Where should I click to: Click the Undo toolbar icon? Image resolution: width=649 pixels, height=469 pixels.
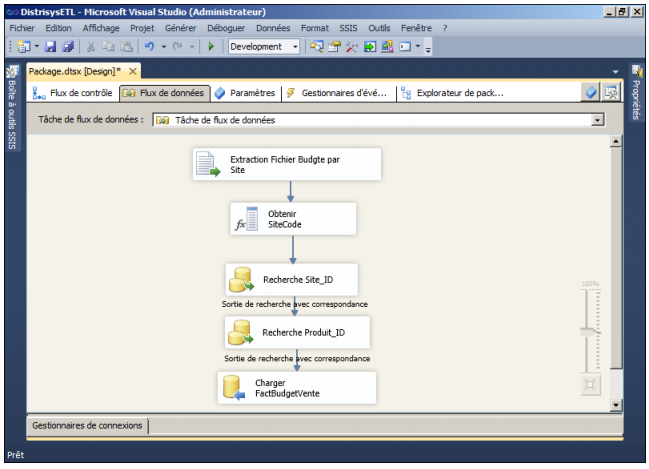coord(149,47)
